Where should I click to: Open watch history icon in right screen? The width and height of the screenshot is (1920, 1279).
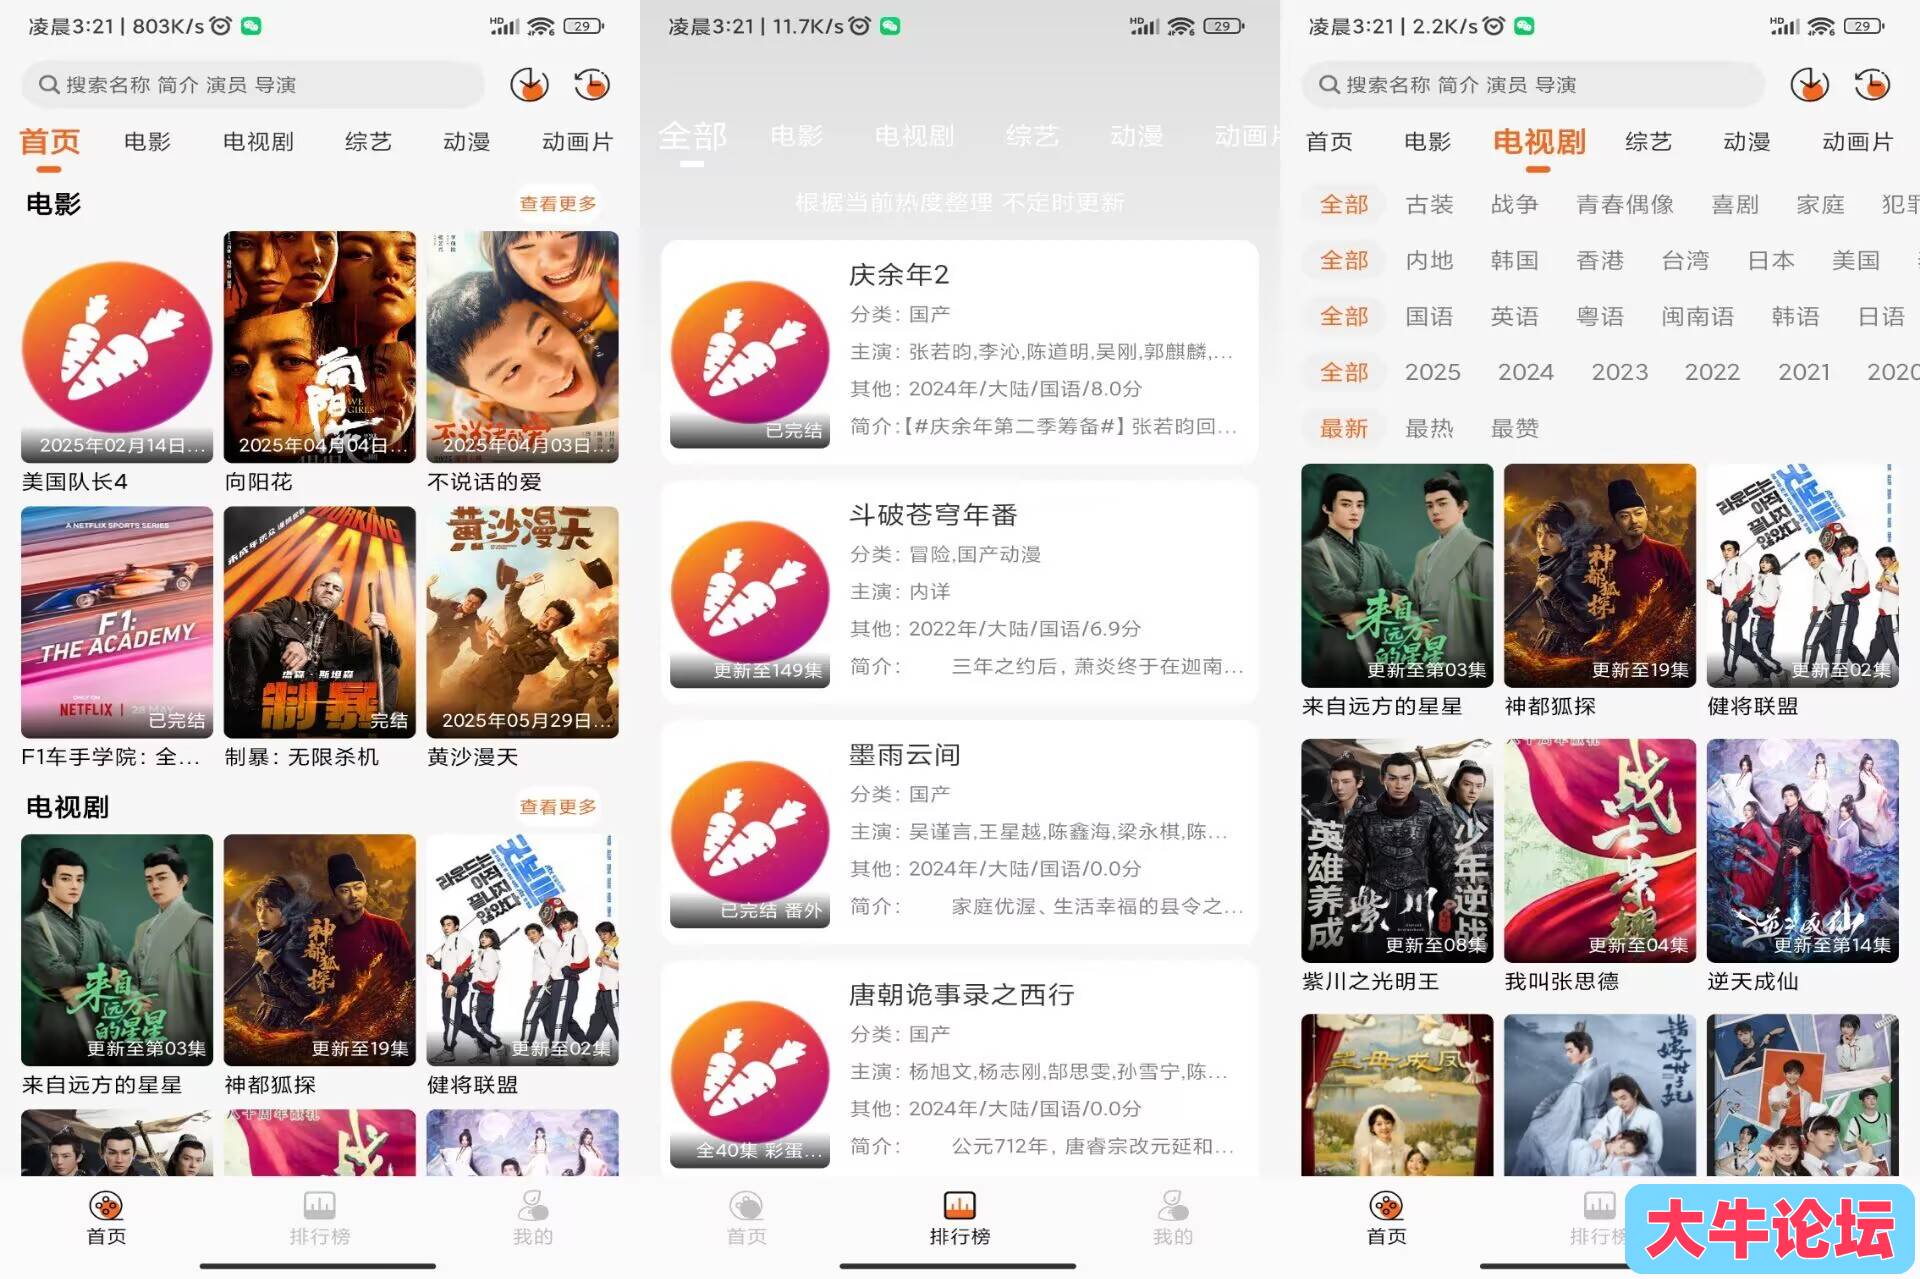[1872, 85]
